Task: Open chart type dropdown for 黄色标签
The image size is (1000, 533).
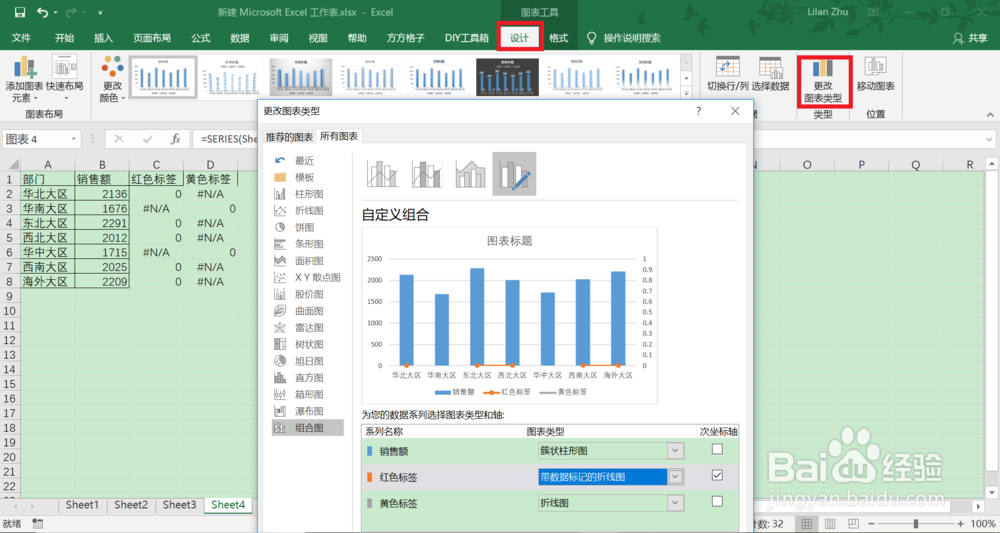Action: coord(675,503)
